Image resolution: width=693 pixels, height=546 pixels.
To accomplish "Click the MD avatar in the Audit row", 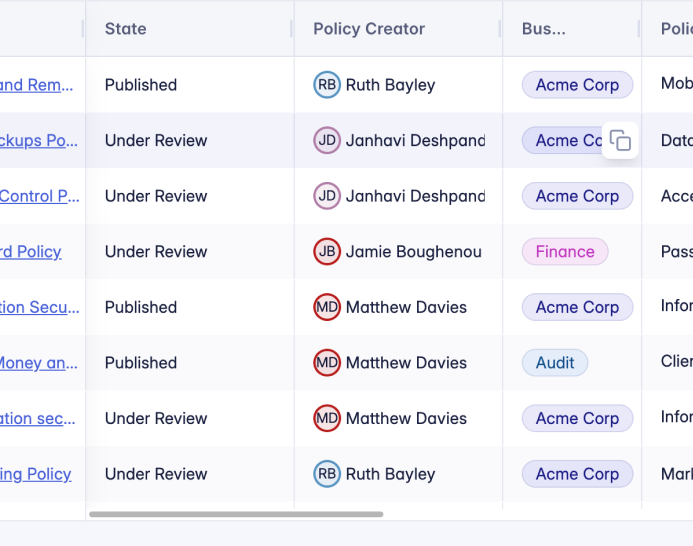I will pyautogui.click(x=327, y=363).
